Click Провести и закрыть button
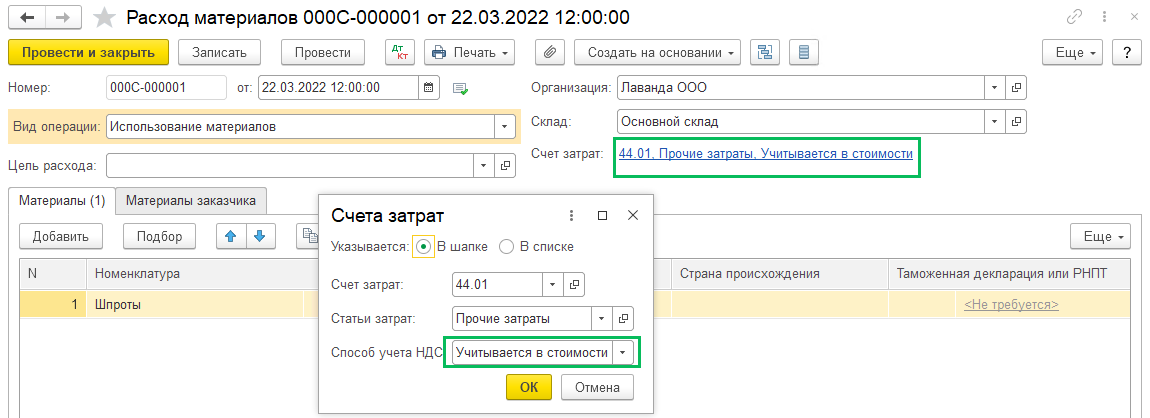Image resolution: width=1150 pixels, height=418 pixels. [x=88, y=52]
